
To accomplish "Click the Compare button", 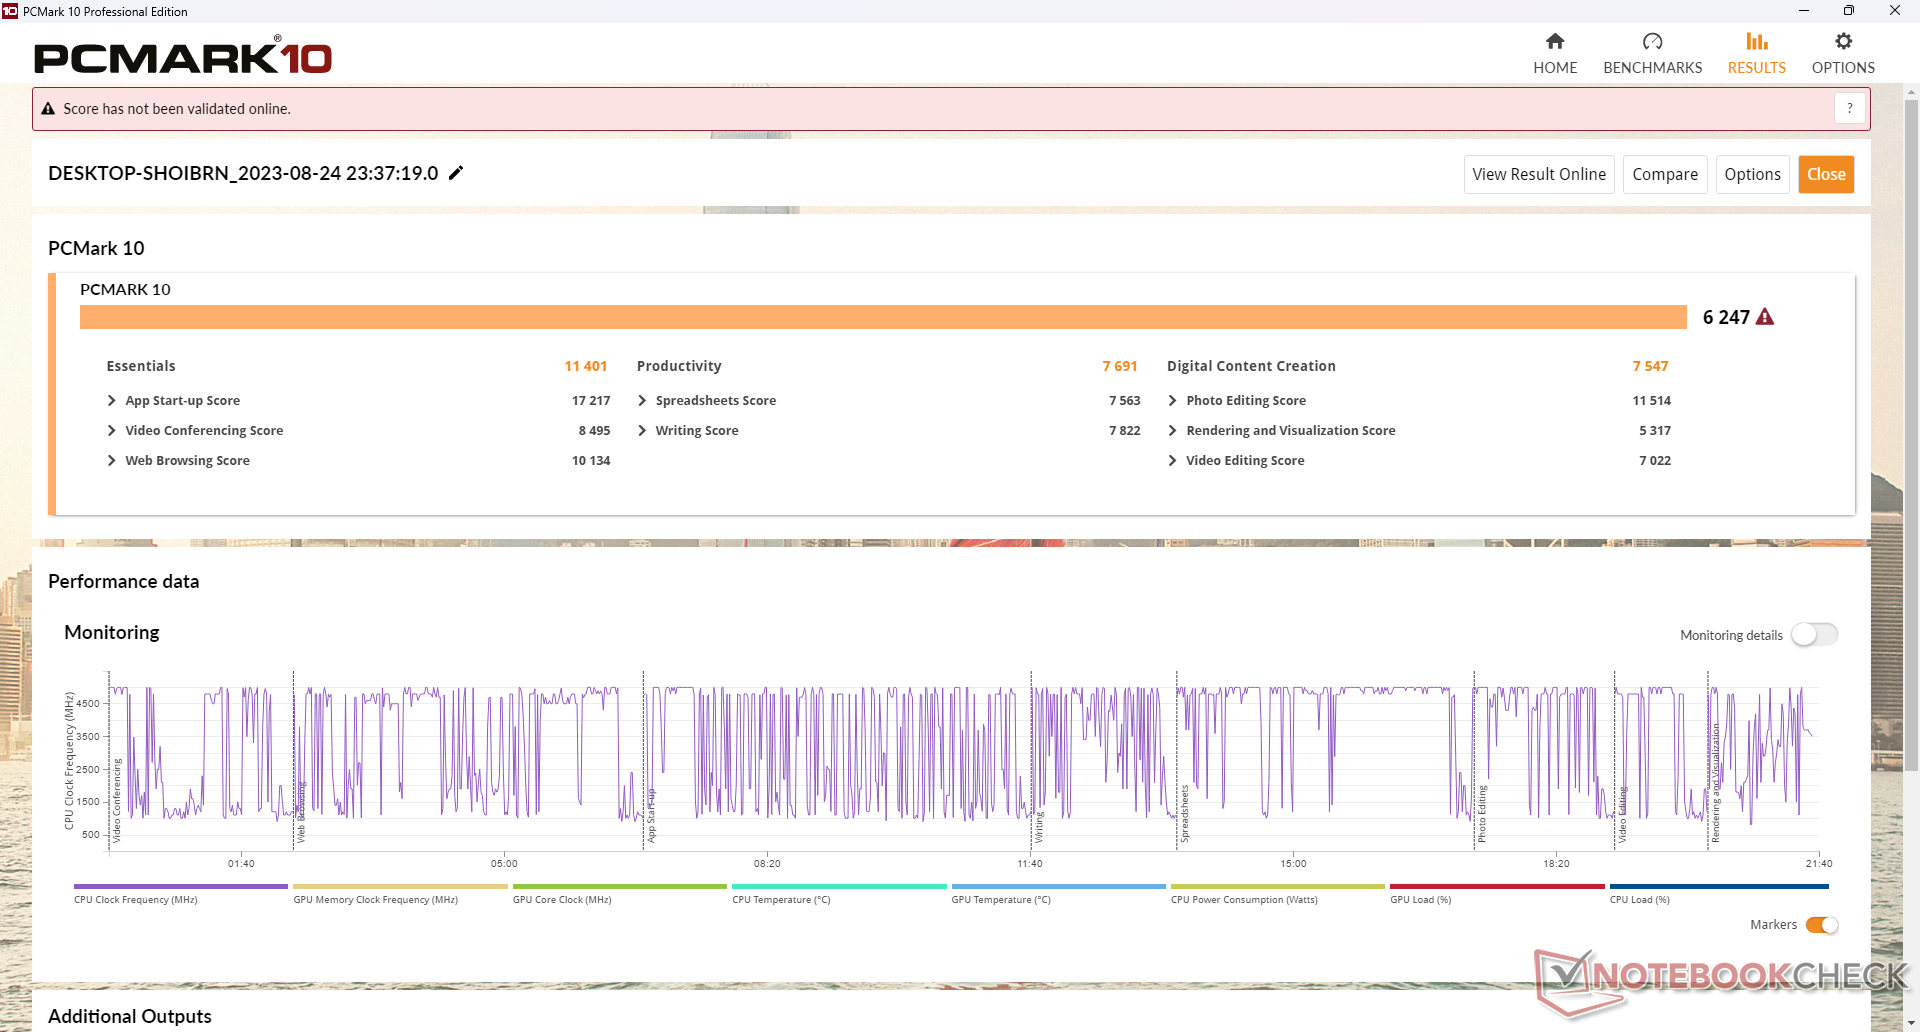I will pyautogui.click(x=1665, y=174).
